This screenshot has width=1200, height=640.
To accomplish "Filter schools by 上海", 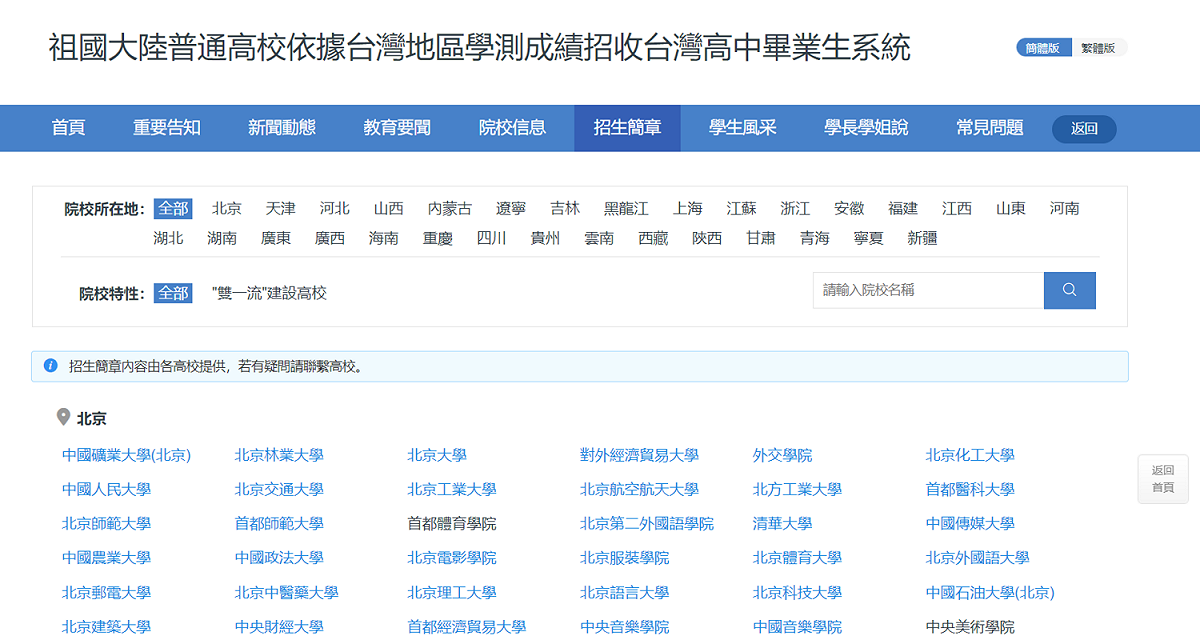I will click(688, 208).
